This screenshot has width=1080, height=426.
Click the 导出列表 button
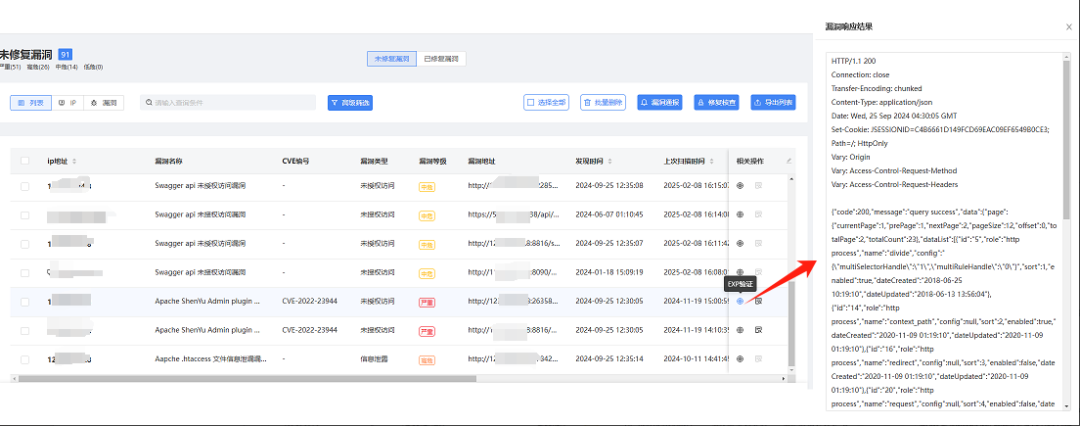773,103
